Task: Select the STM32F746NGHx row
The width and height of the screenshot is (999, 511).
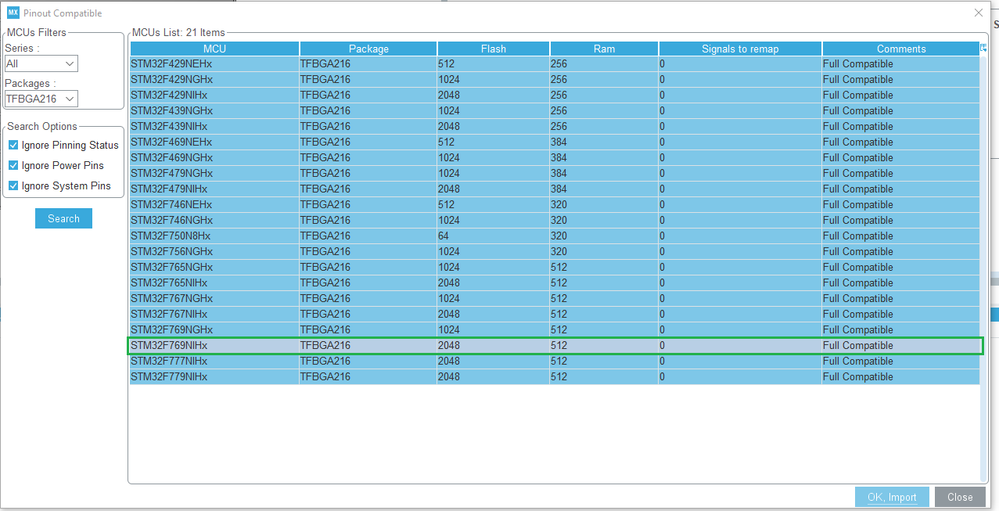Action: tap(555, 220)
